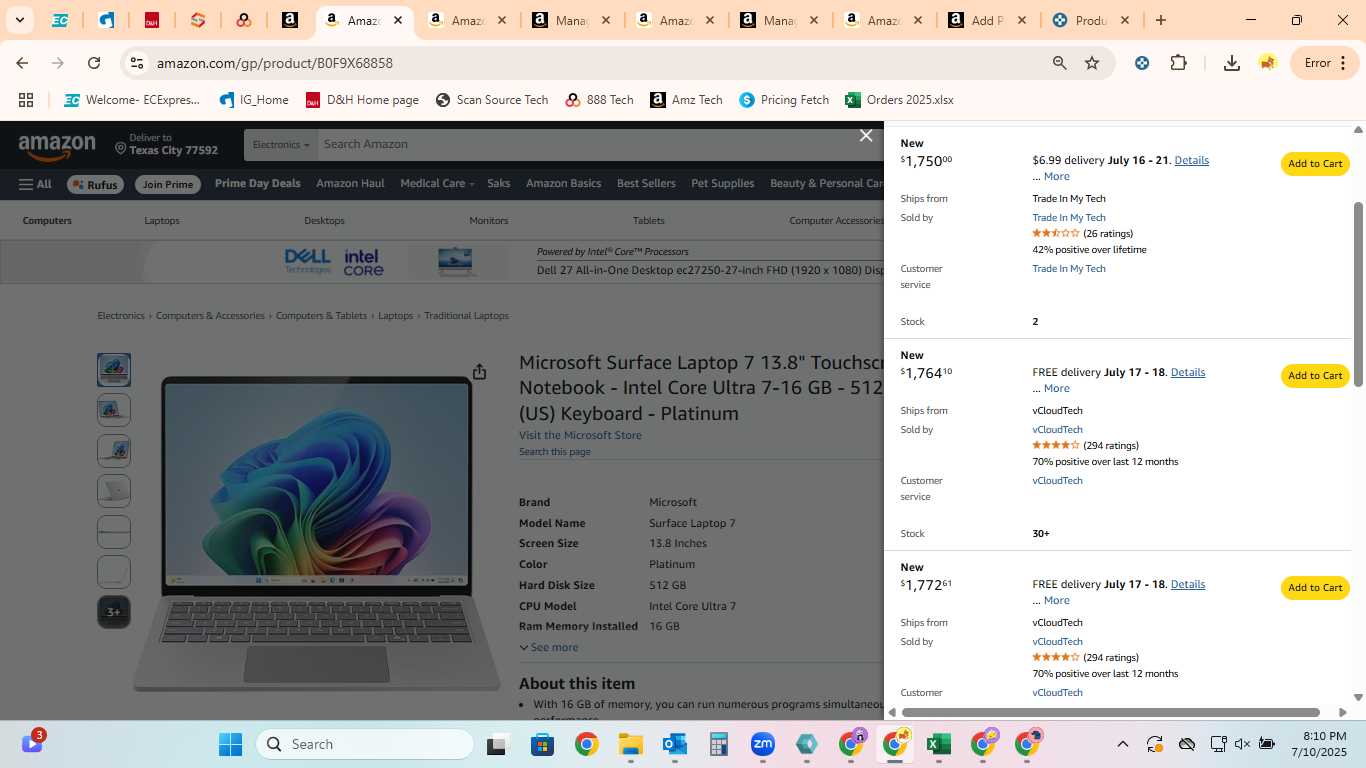This screenshot has width=1366, height=768.
Task: Open Microsoft Store taskbar icon
Action: 542,744
